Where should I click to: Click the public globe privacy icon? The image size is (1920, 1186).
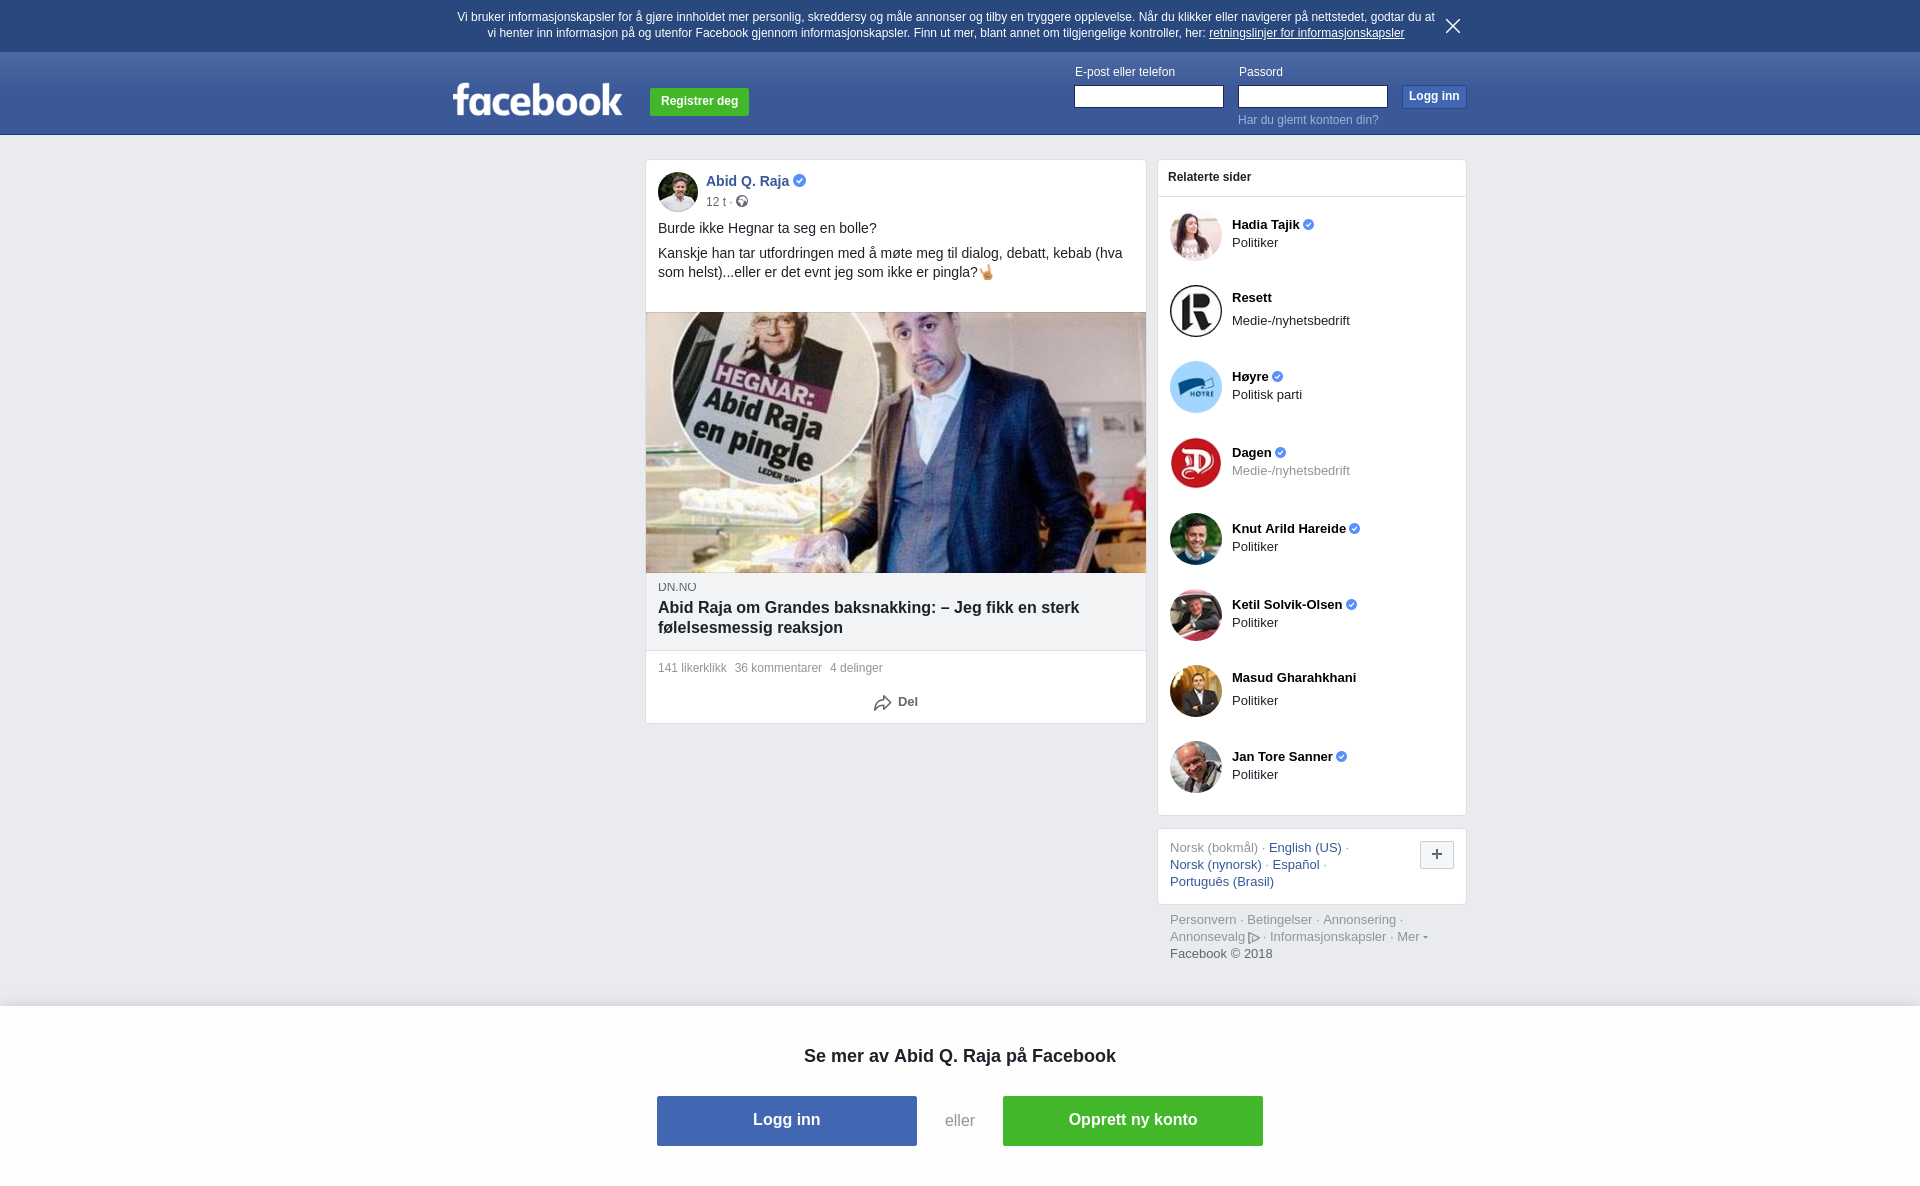[x=742, y=202]
